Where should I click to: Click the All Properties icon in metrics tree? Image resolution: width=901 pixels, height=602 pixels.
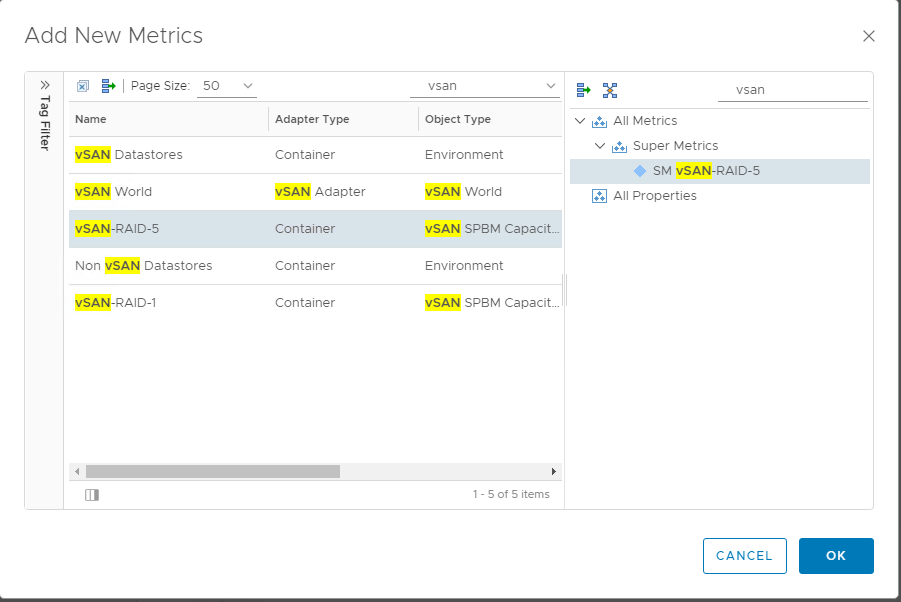599,196
